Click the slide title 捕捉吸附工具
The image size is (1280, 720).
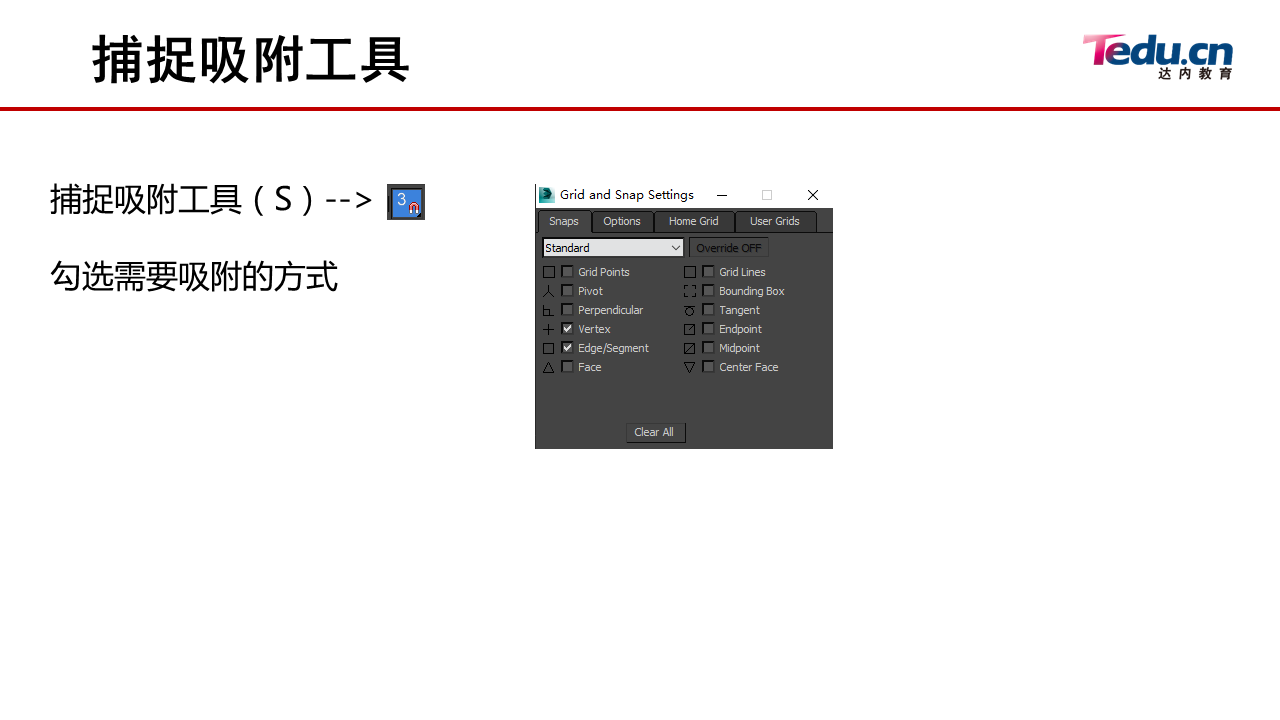pyautogui.click(x=251, y=59)
